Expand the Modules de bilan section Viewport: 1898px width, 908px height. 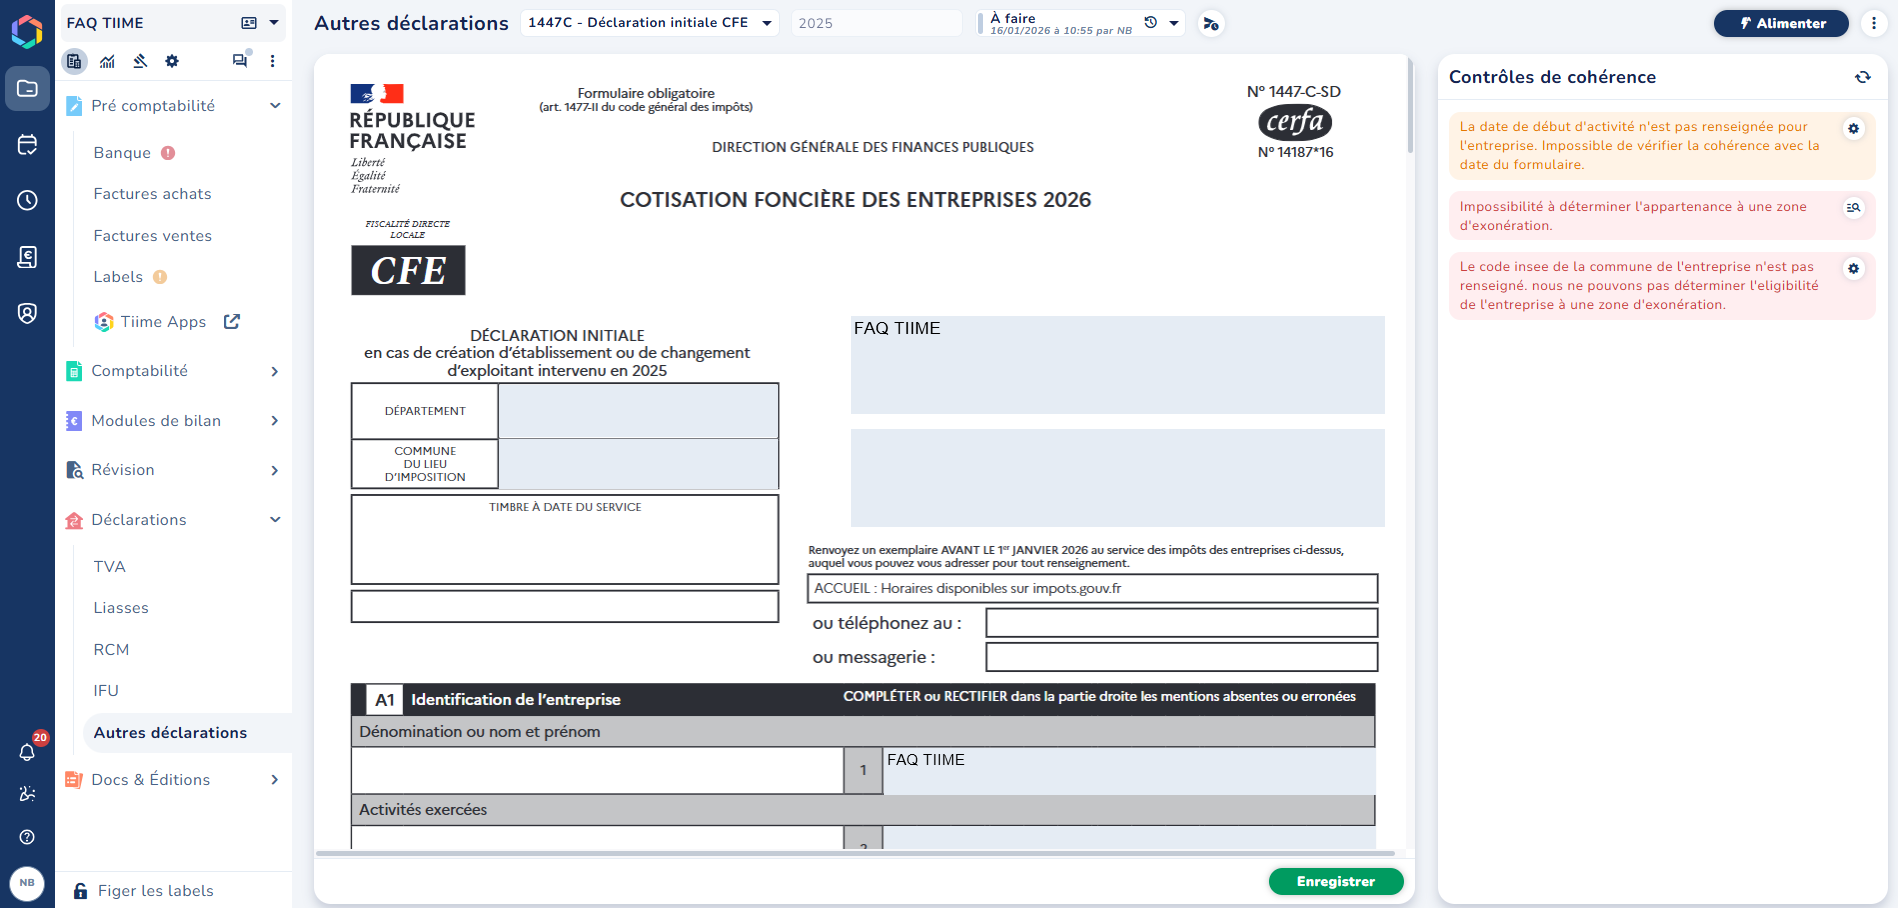(x=275, y=421)
